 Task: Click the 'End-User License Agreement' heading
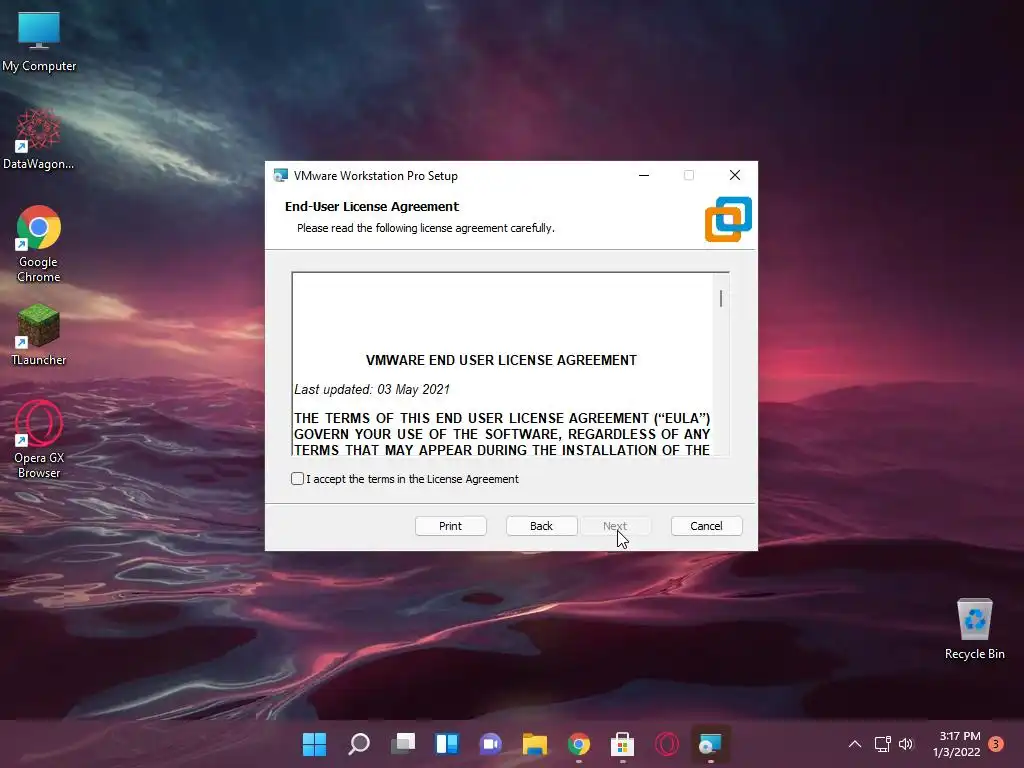[x=372, y=206]
